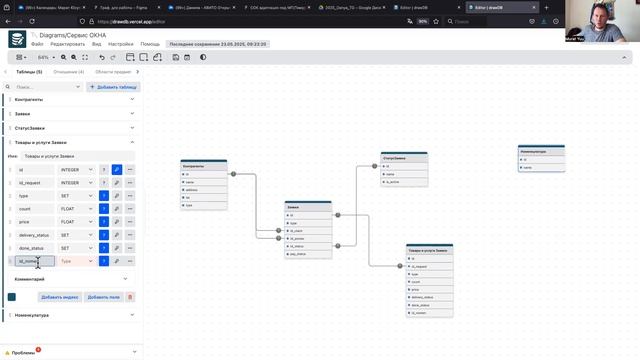Click the add subject area toolbar icon
Screen dimensions: 640x360
pos(144,58)
